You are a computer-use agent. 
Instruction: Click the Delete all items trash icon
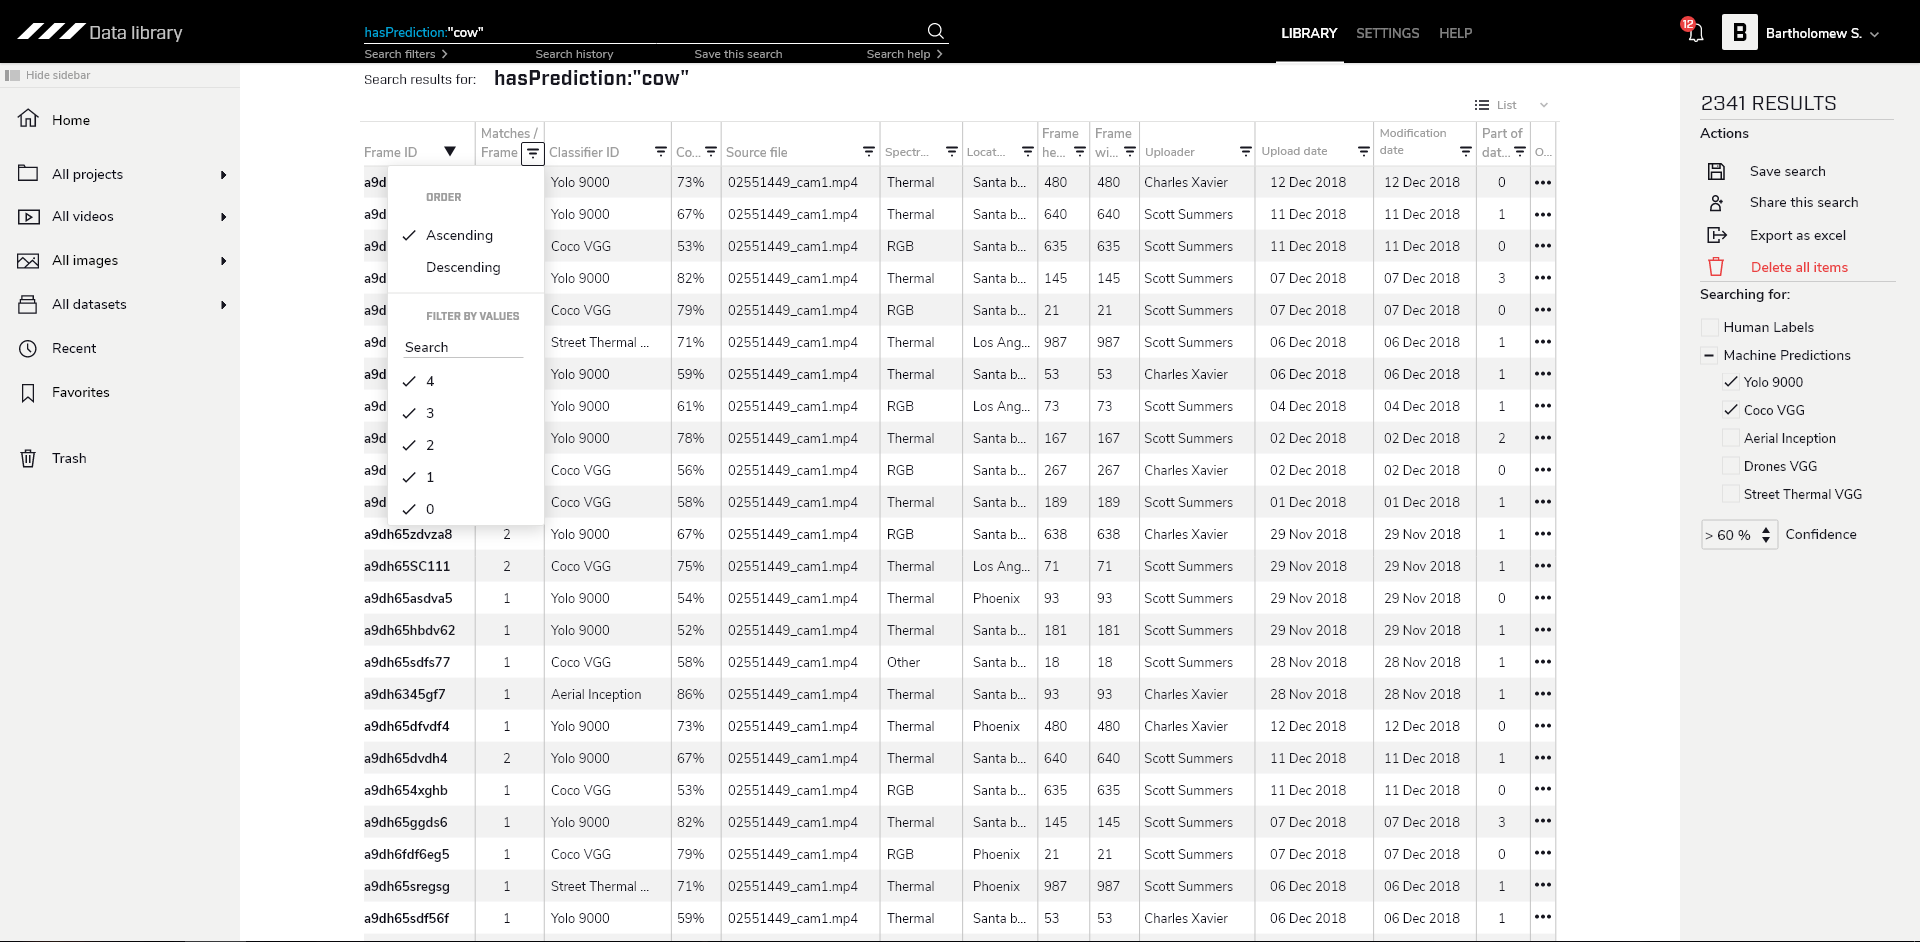coord(1716,267)
